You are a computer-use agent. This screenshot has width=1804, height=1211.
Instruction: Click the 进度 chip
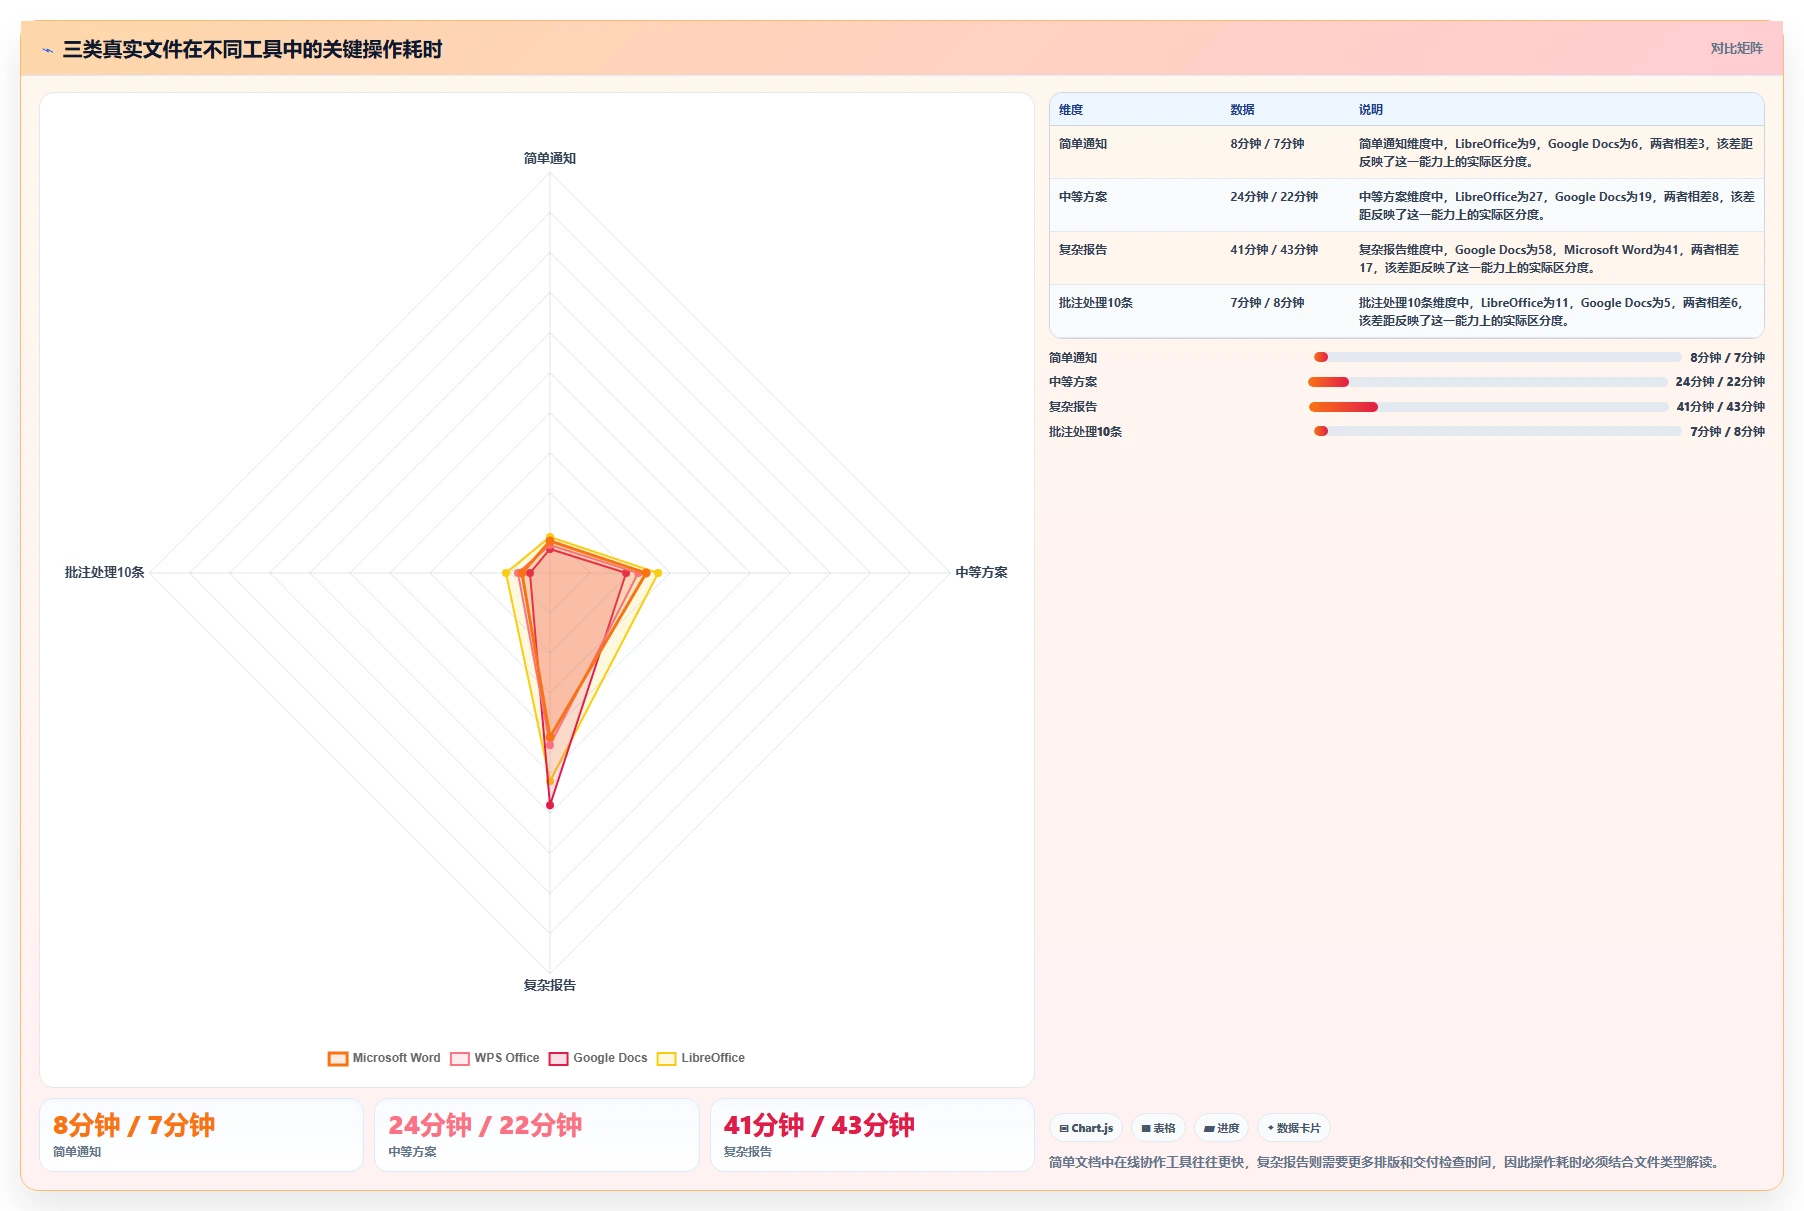(x=1221, y=1128)
